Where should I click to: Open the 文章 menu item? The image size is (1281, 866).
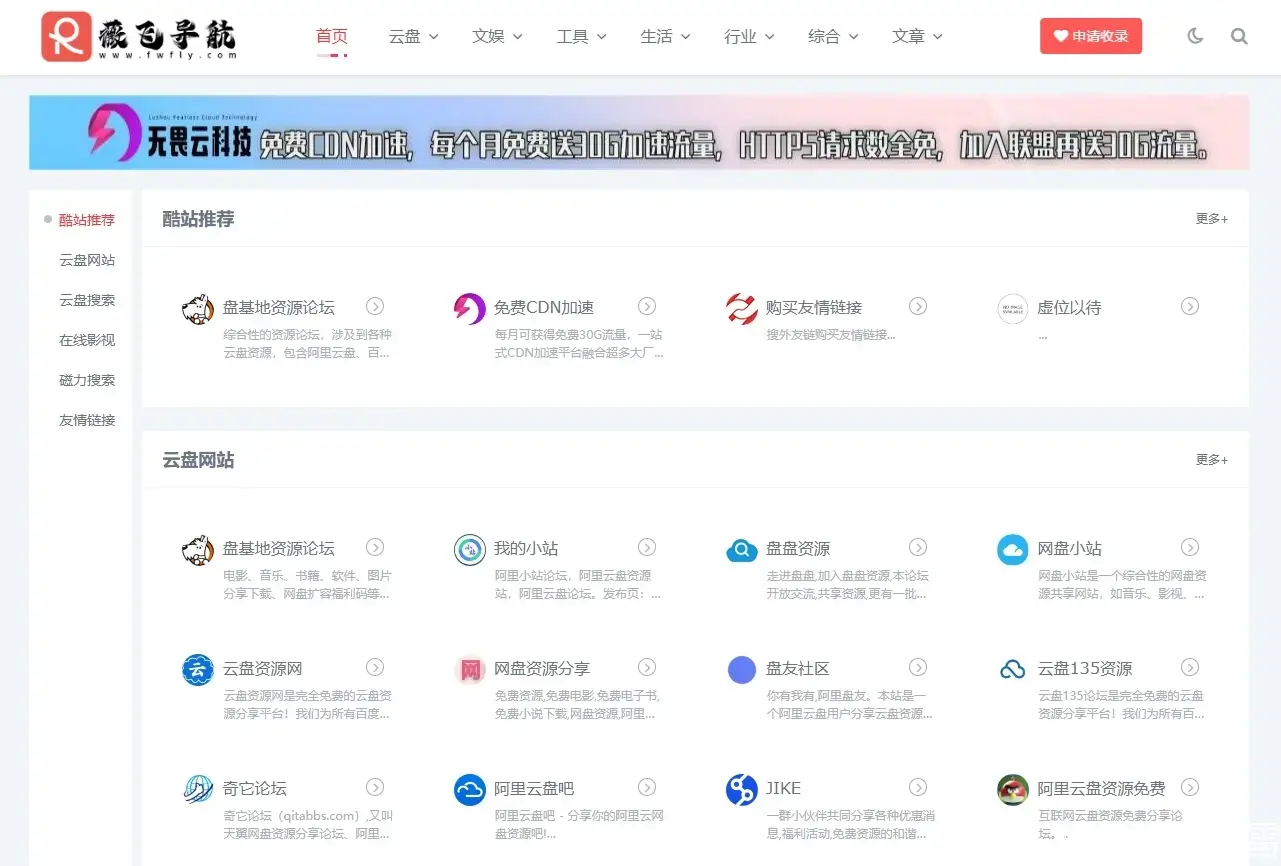coord(916,36)
